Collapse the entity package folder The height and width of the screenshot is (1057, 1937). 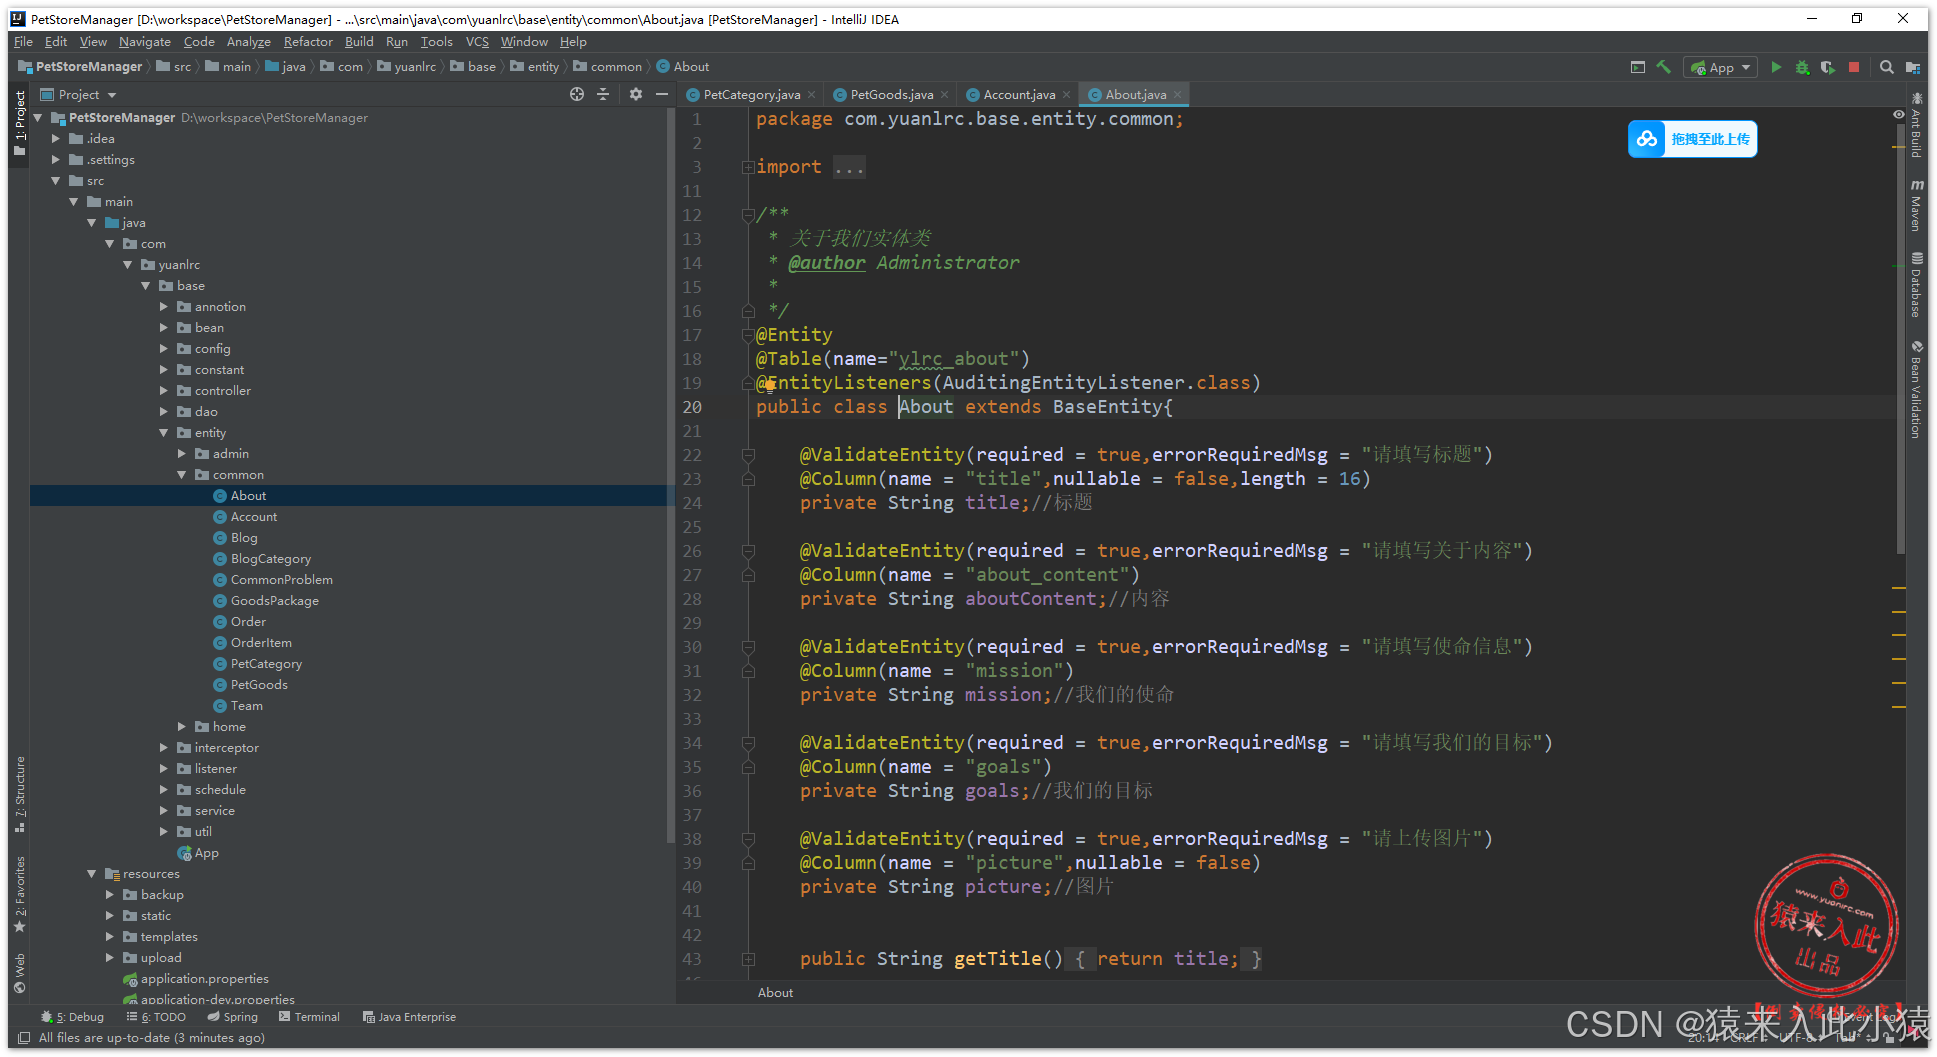pyautogui.click(x=164, y=433)
